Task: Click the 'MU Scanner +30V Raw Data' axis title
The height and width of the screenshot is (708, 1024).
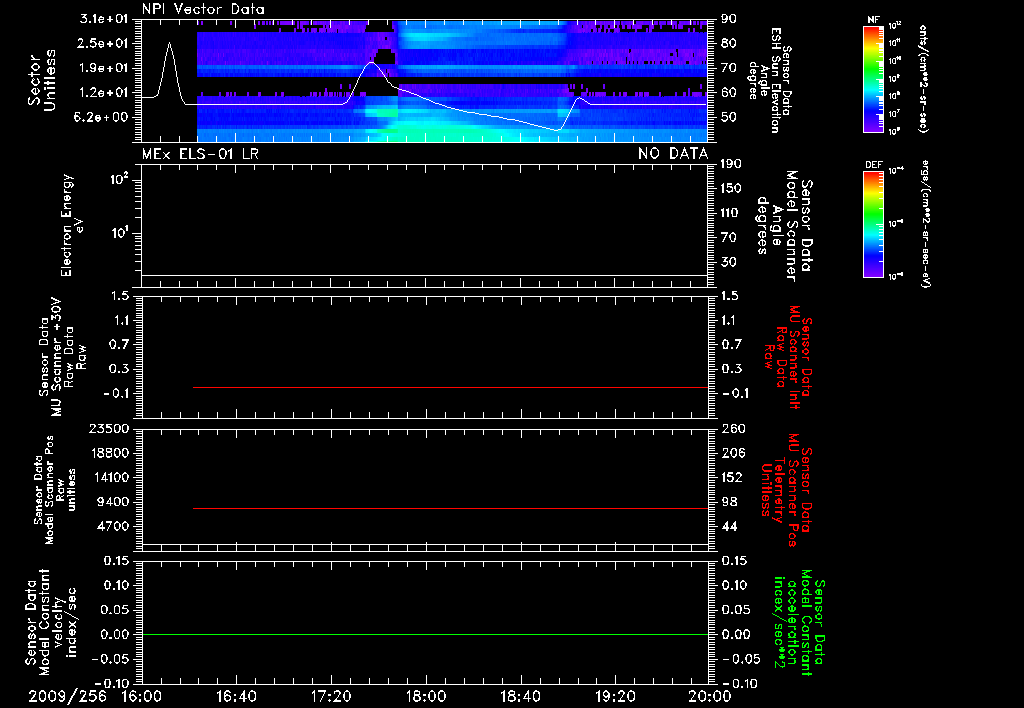Action: point(62,357)
